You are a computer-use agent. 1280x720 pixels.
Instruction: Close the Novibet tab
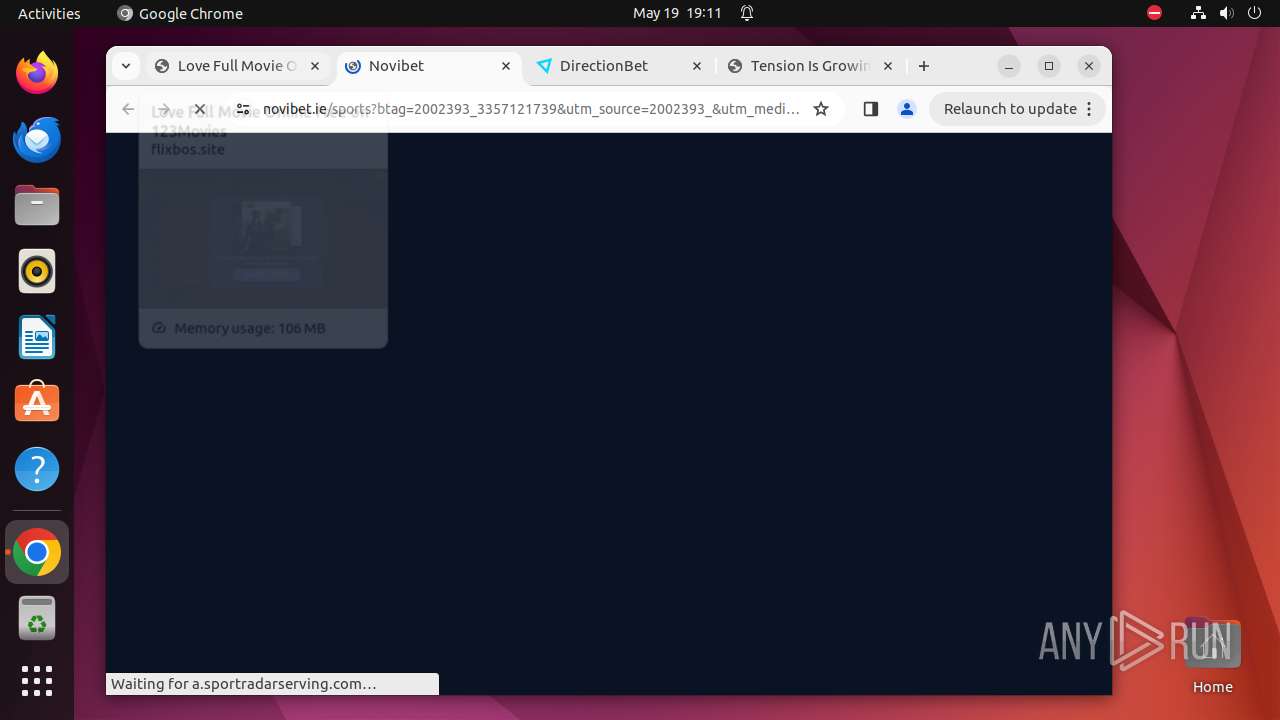coord(506,66)
